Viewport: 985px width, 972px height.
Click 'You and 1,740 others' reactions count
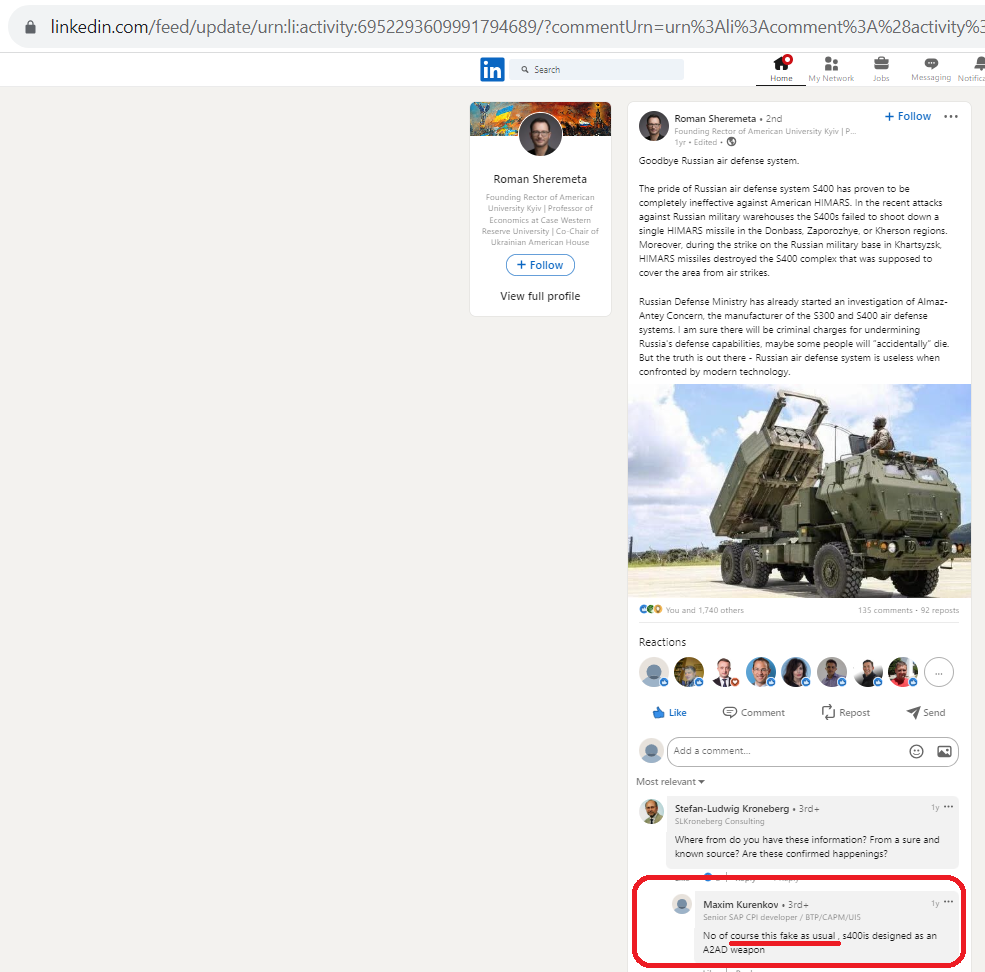tap(704, 610)
